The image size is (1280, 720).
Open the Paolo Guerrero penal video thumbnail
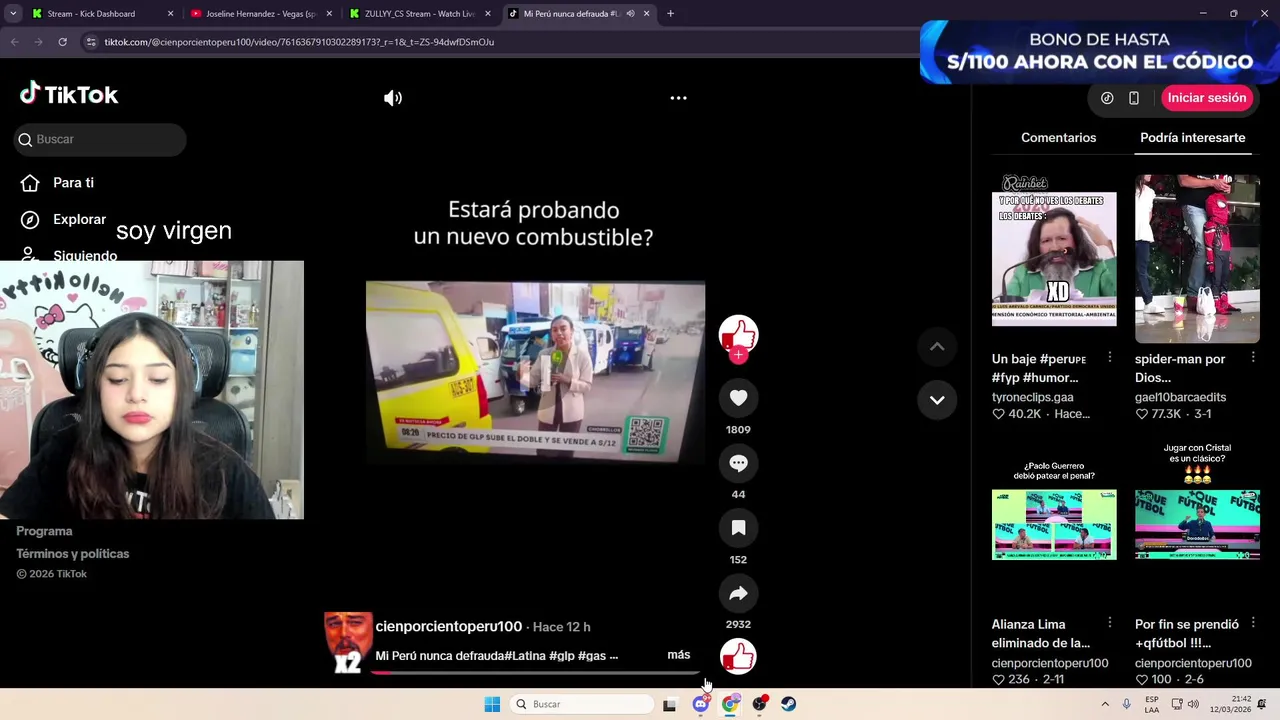(x=1054, y=524)
